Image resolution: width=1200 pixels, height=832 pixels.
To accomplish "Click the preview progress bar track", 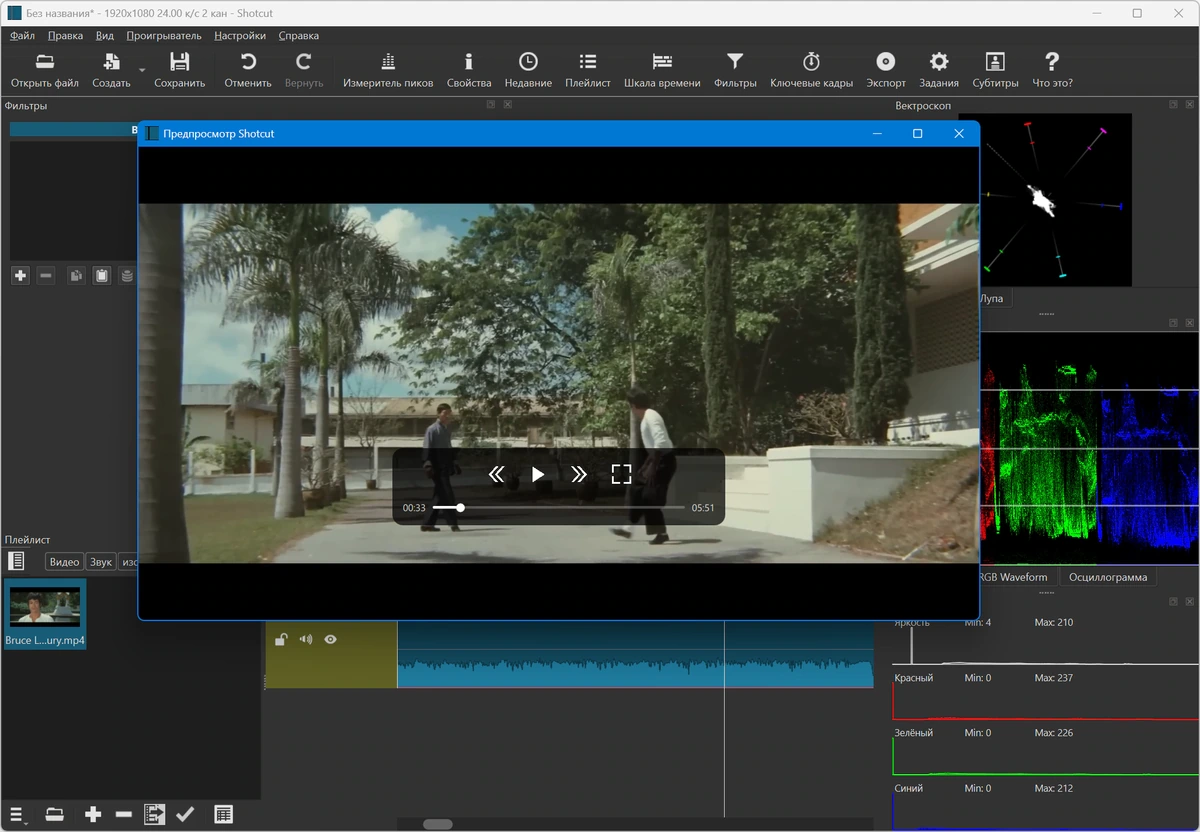I will coord(559,508).
